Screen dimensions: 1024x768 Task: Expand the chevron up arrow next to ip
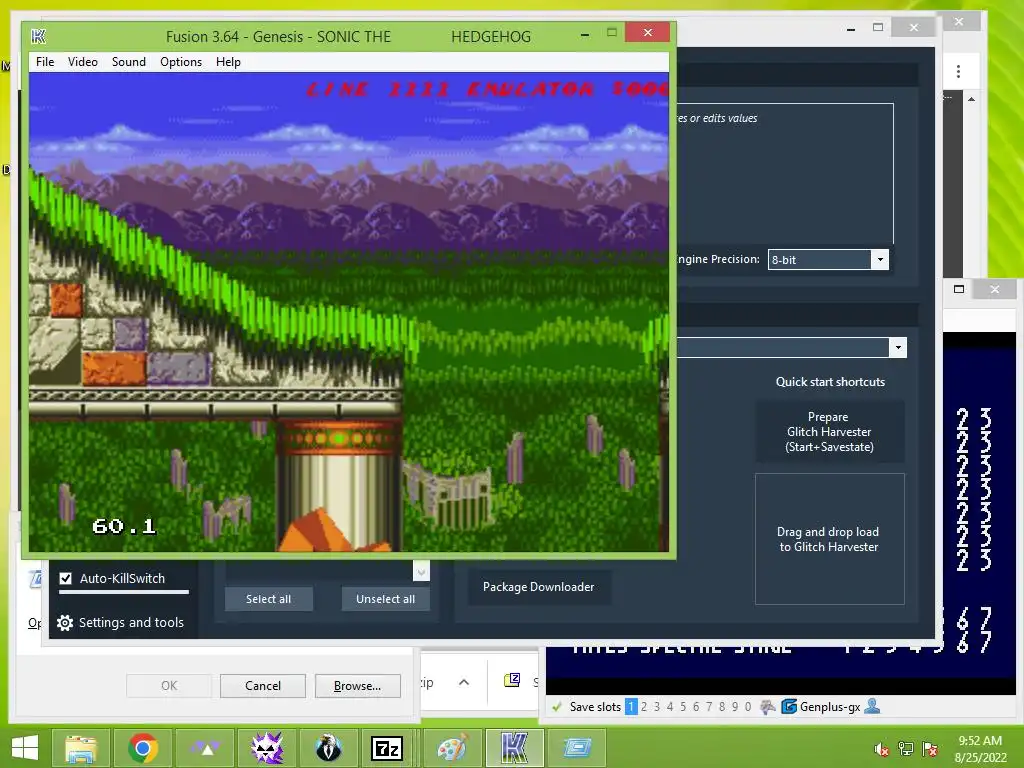click(464, 682)
